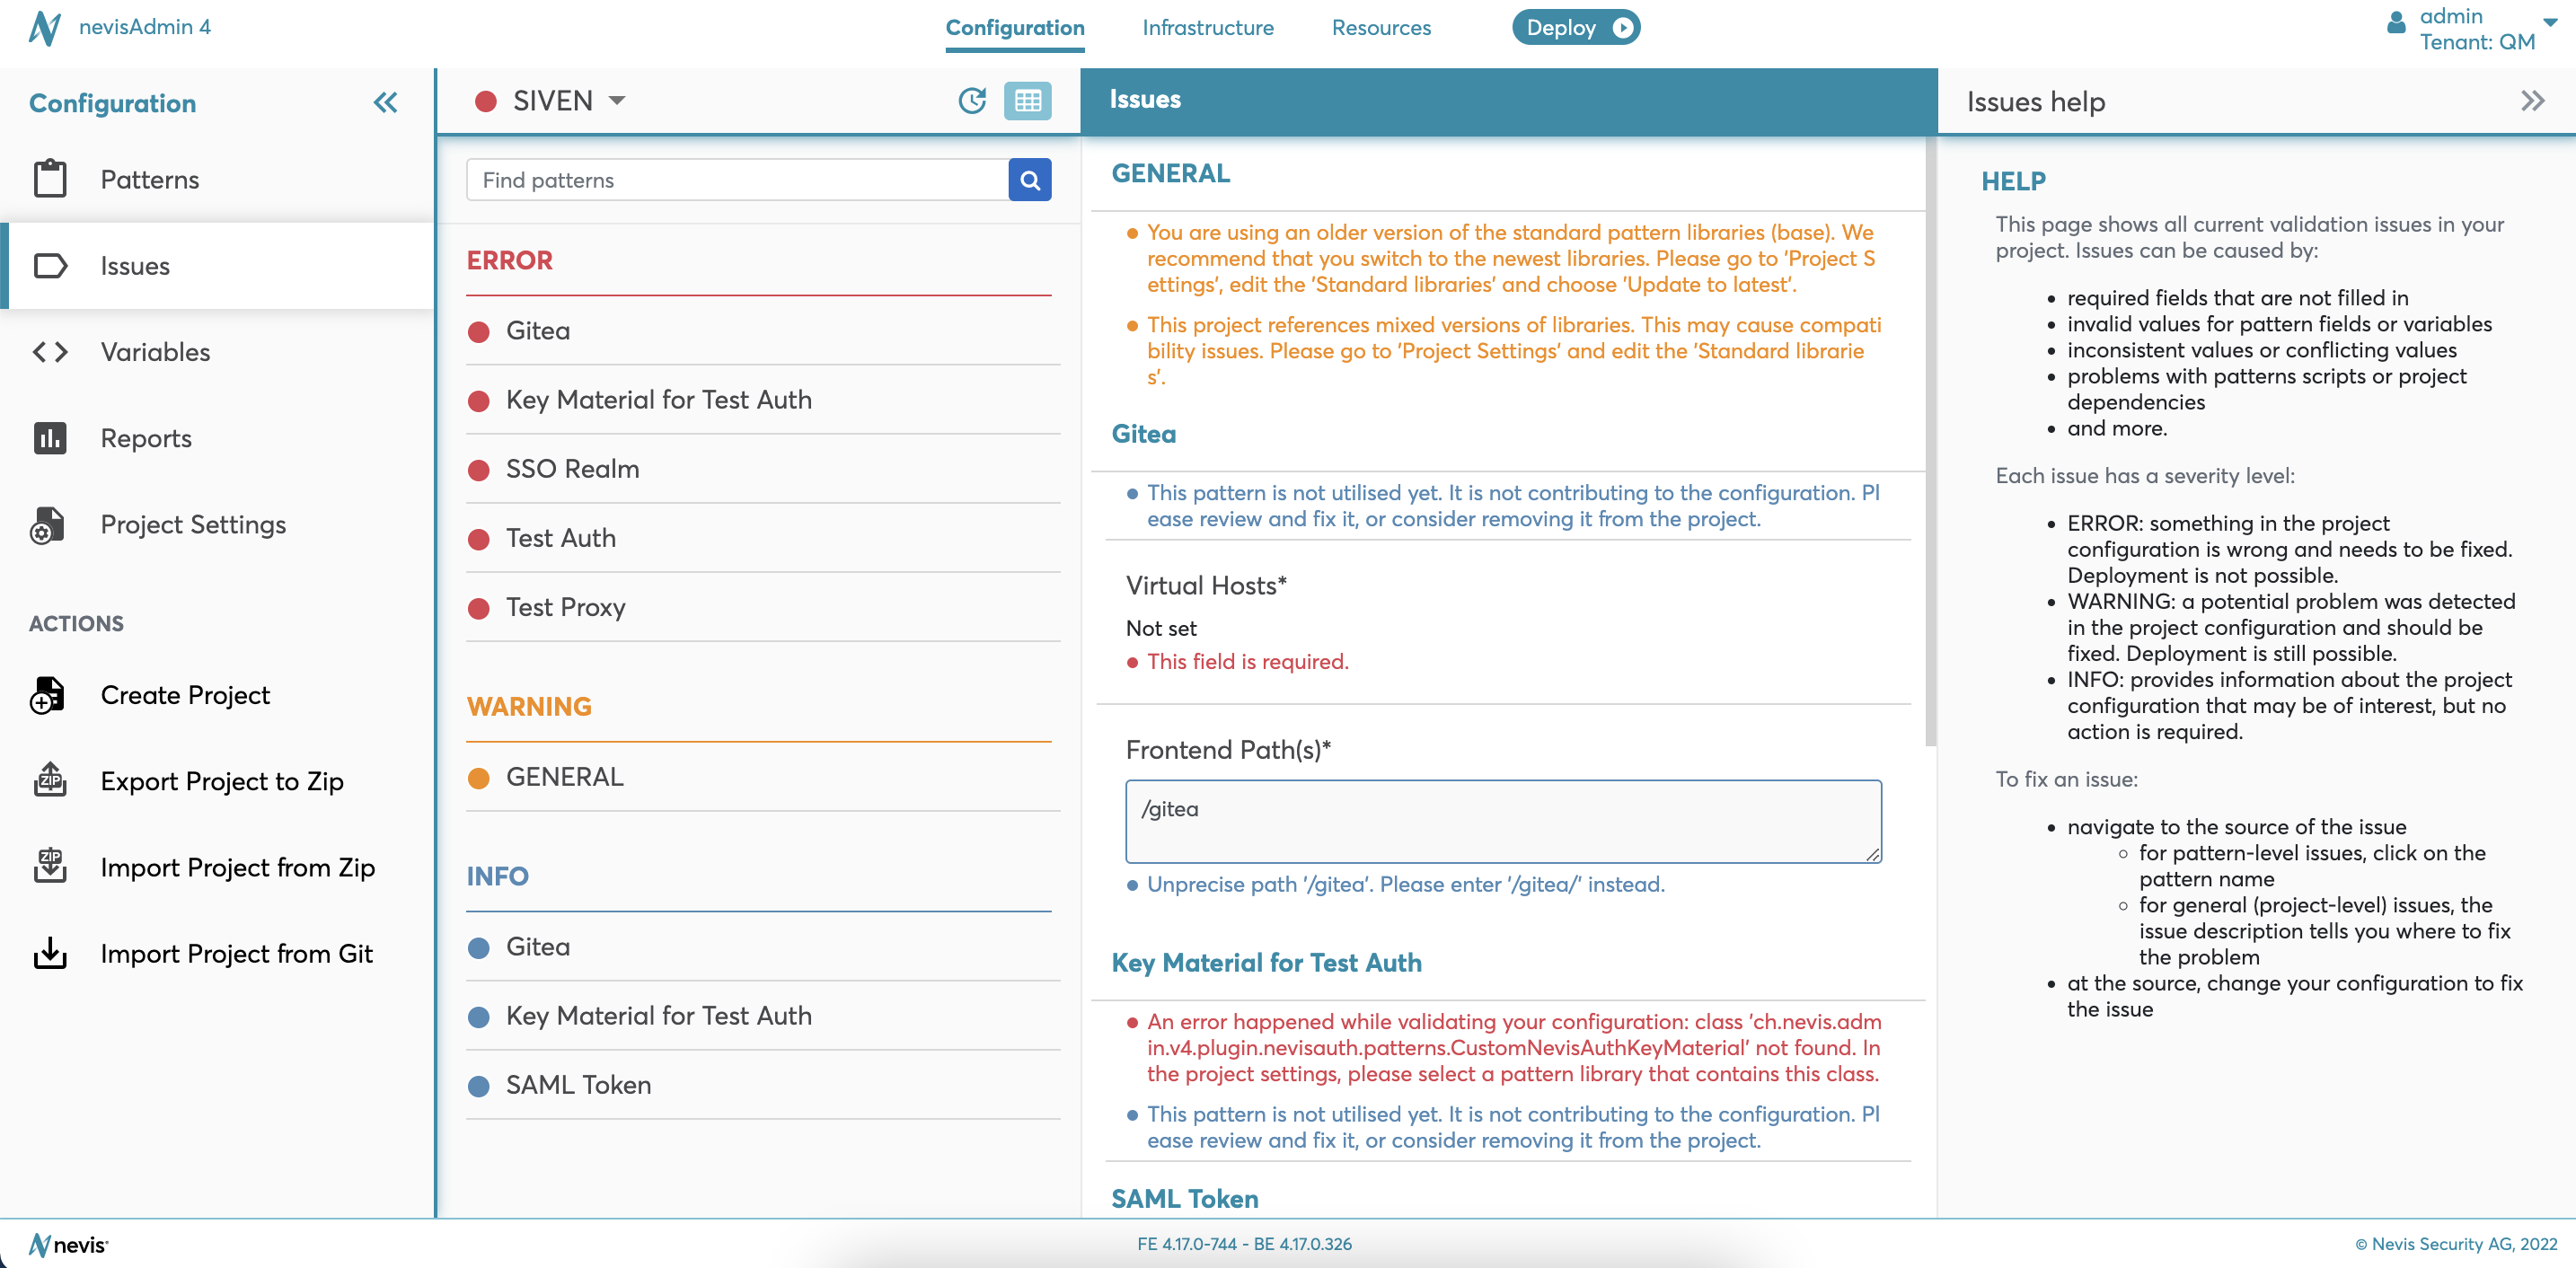Click the Resources menu tab

point(1379,24)
